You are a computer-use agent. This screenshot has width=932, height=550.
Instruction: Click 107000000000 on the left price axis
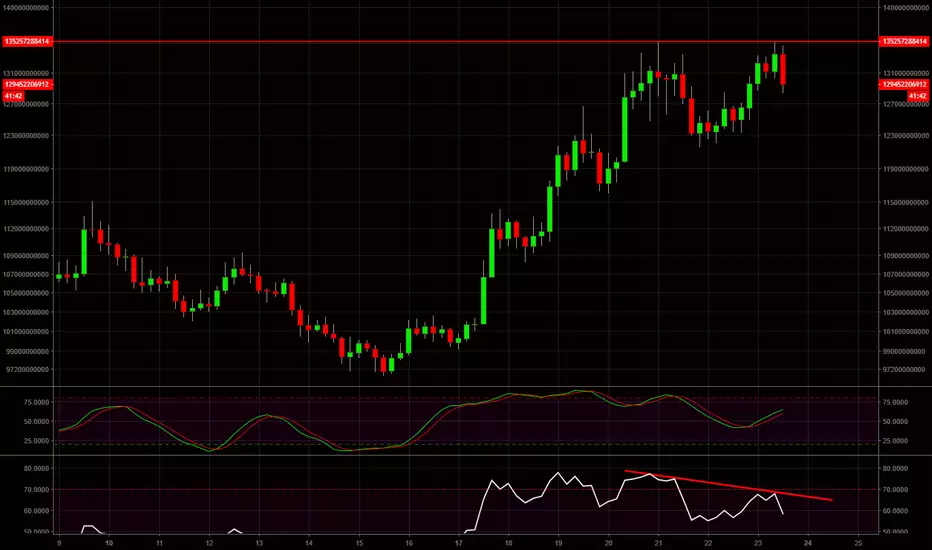click(x=26, y=275)
